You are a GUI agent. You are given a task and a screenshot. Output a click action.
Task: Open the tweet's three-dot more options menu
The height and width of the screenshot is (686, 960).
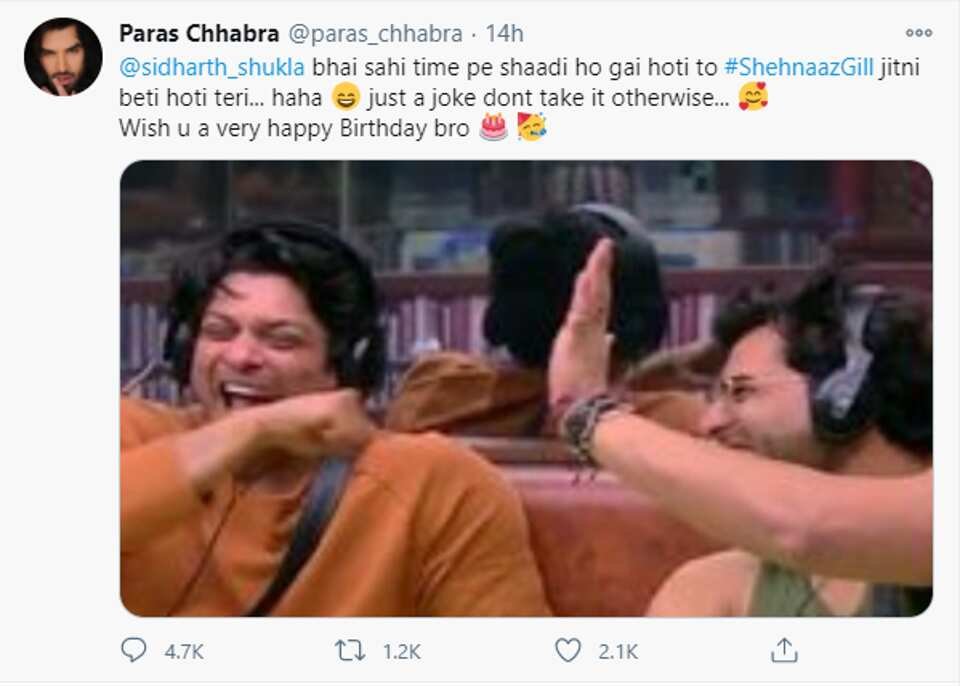tap(917, 33)
